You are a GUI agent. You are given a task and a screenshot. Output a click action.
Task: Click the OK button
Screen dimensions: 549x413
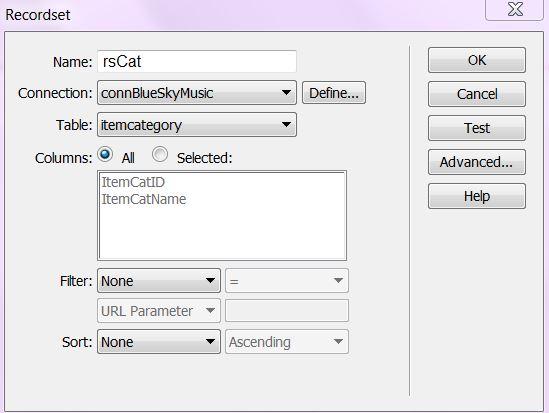(x=477, y=60)
